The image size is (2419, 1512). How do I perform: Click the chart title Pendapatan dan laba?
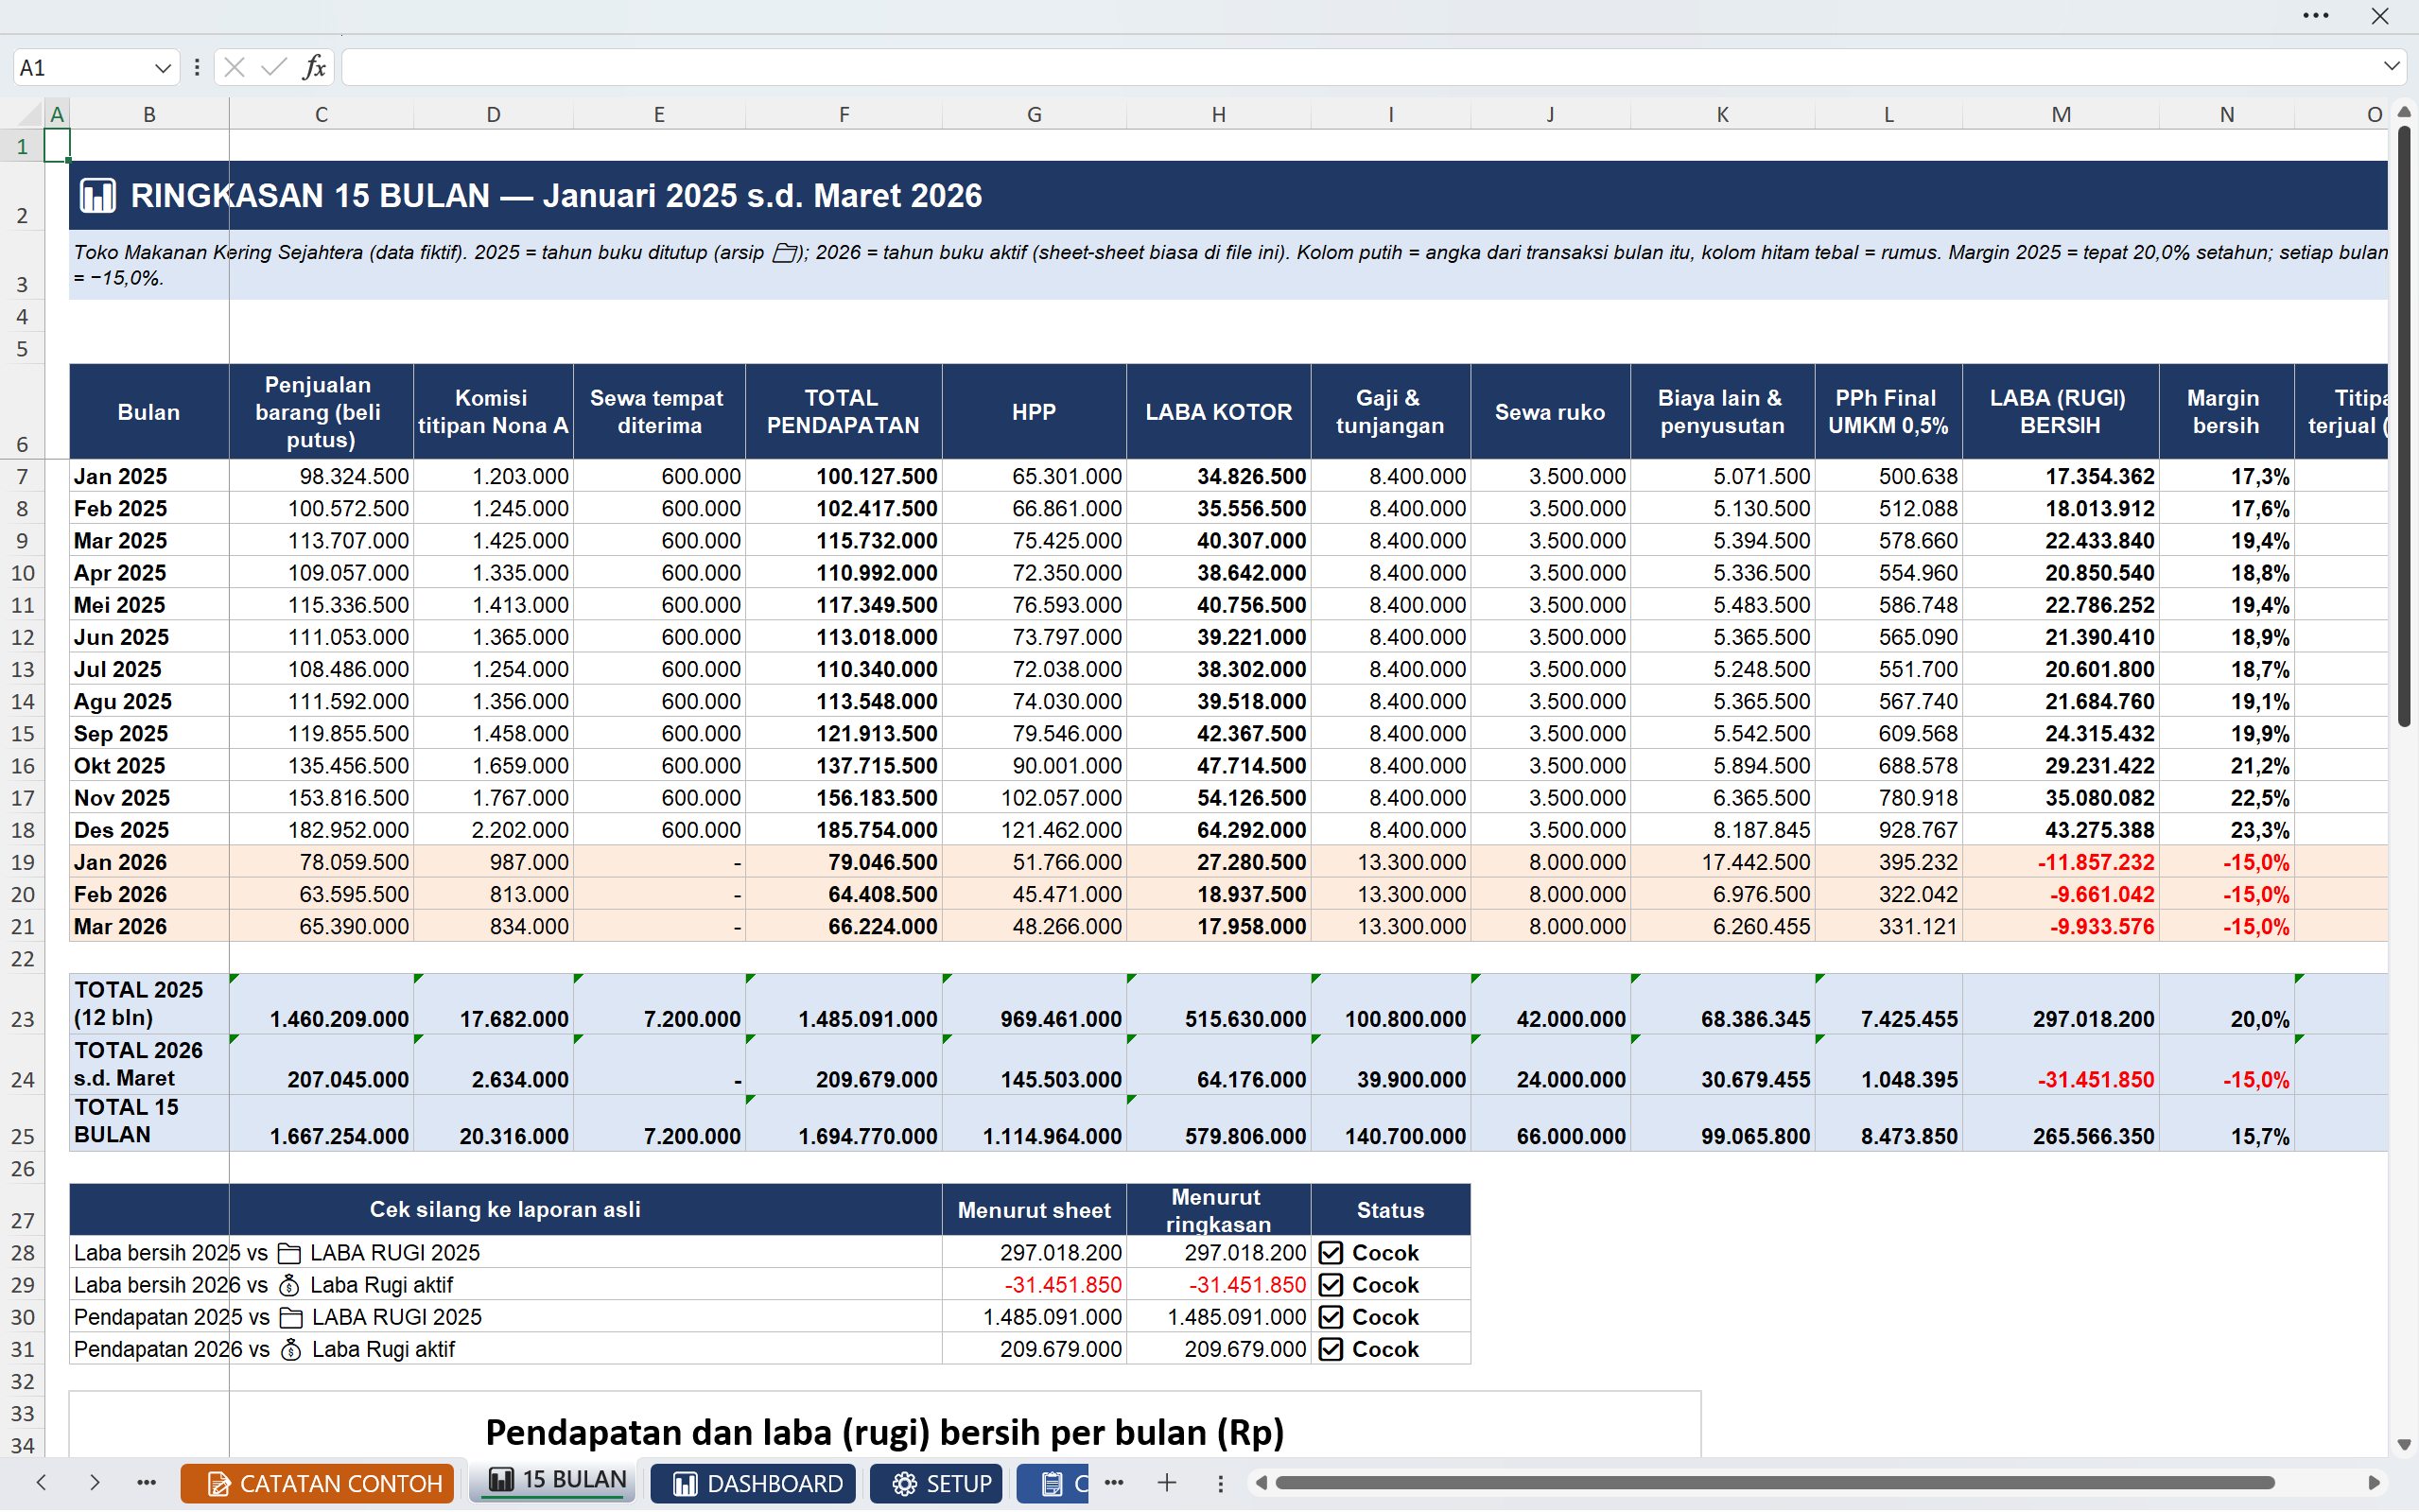pyautogui.click(x=884, y=1432)
